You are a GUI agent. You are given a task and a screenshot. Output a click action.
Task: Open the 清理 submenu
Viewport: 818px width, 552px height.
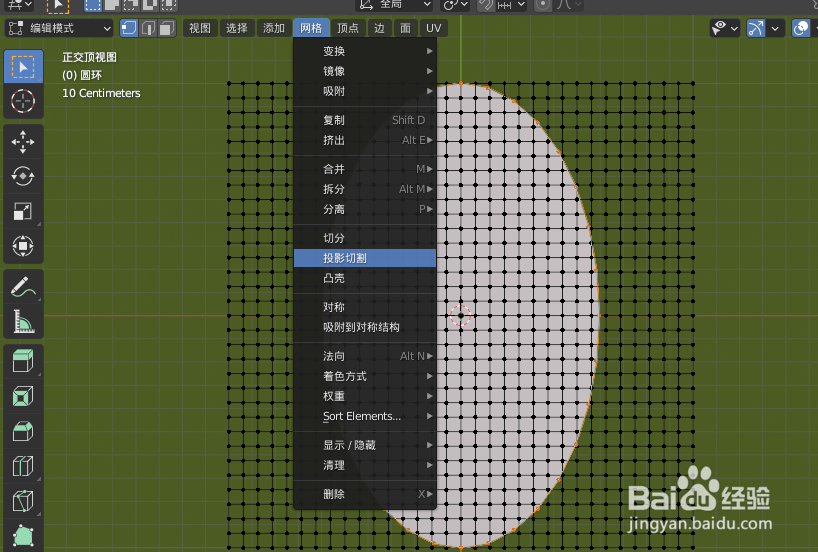pyautogui.click(x=365, y=465)
